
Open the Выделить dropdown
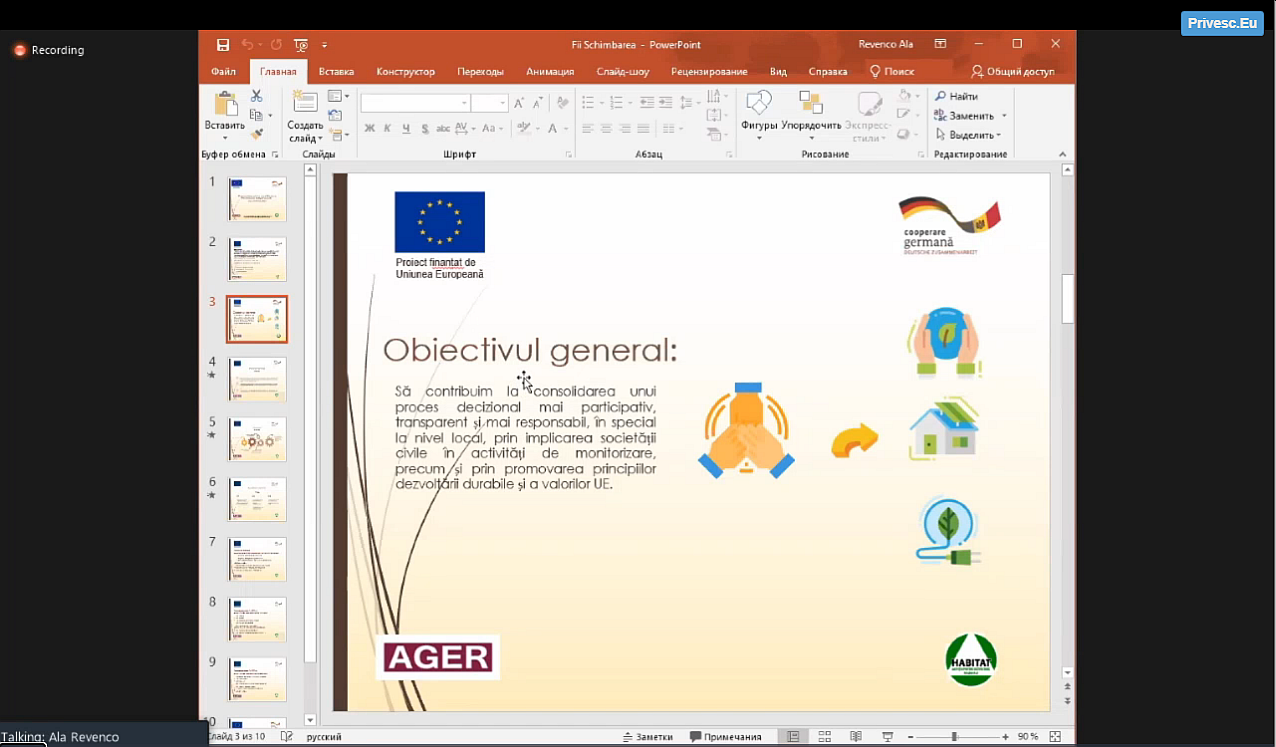970,135
